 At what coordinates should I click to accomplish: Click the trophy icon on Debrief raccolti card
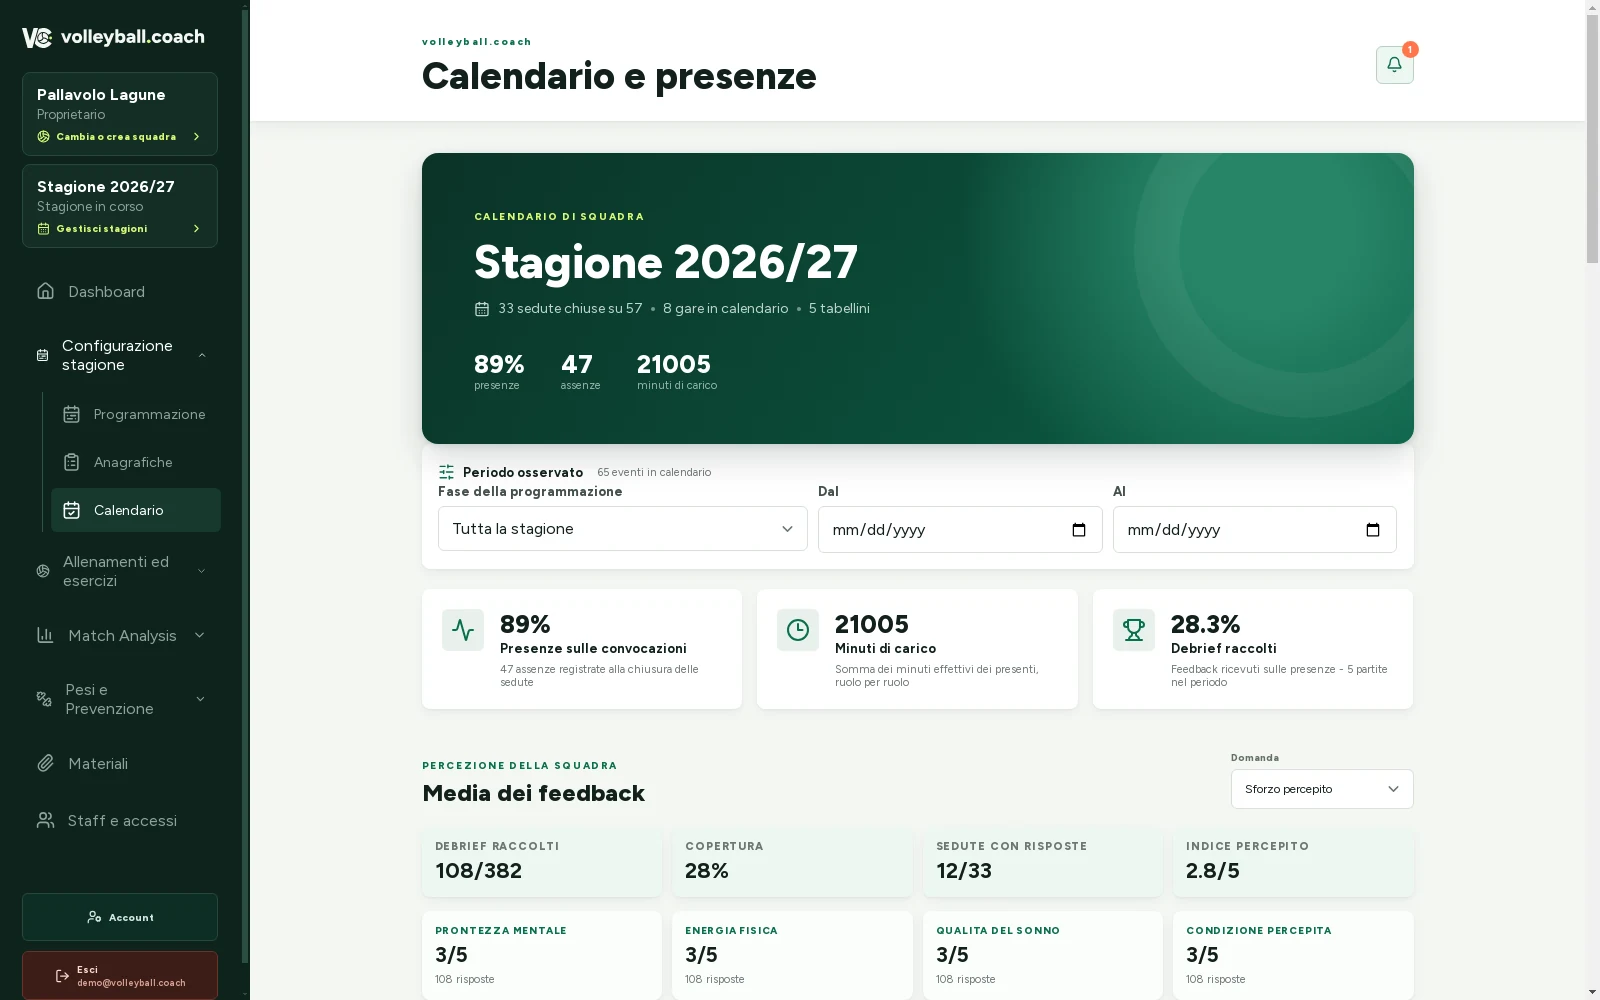point(1134,630)
